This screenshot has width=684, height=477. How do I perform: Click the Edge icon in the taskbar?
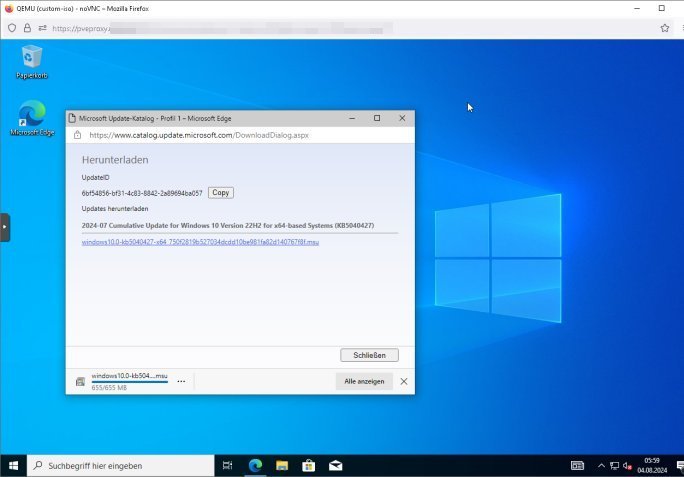pyautogui.click(x=255, y=466)
